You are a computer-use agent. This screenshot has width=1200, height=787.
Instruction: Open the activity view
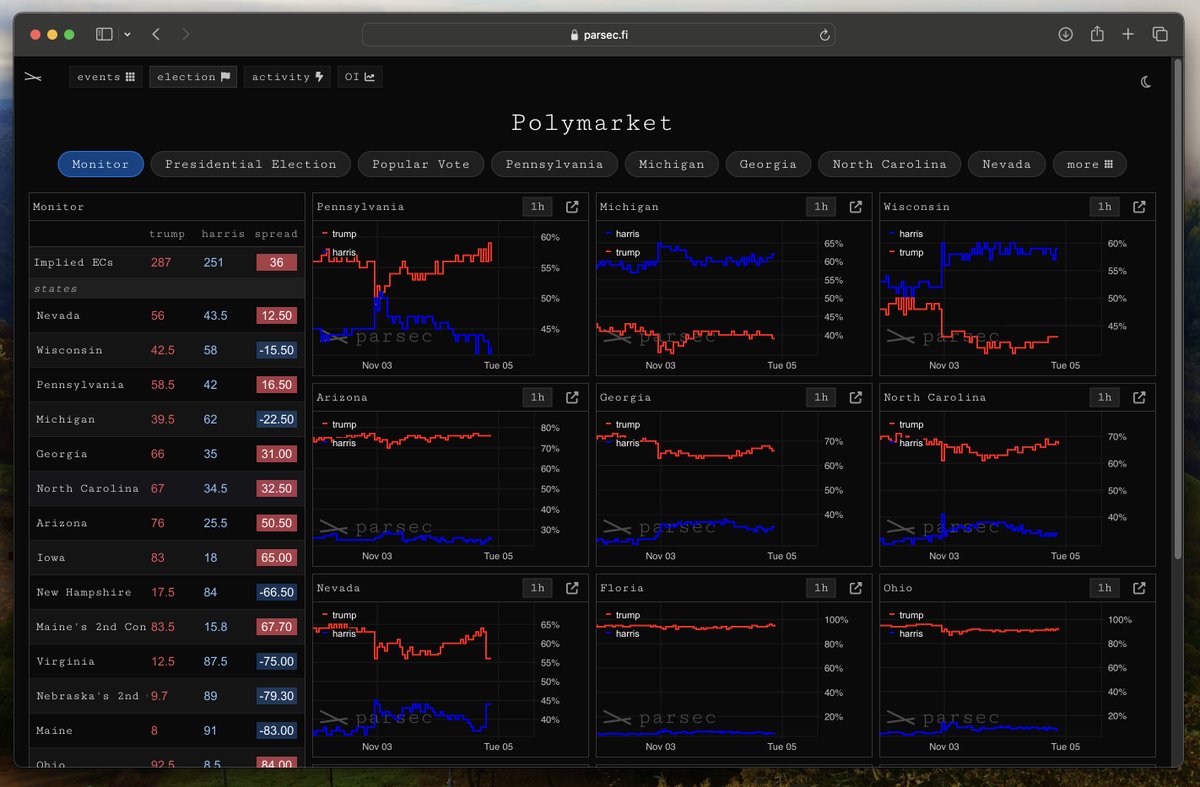[x=287, y=77]
